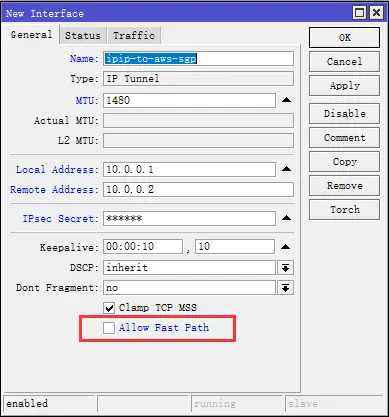Click the Dont Fragment value field
The height and width of the screenshot is (417, 389).
pos(189,288)
